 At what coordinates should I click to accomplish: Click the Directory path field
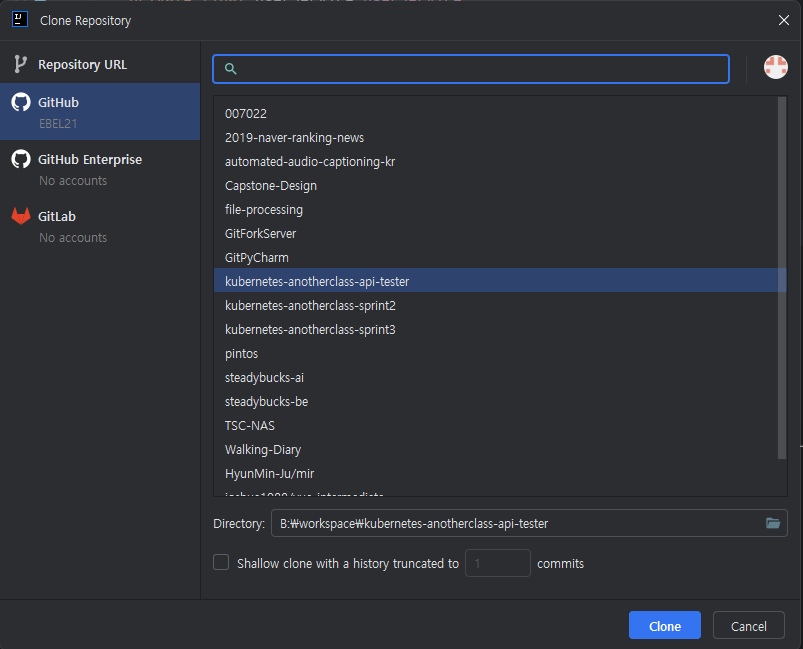(x=529, y=523)
